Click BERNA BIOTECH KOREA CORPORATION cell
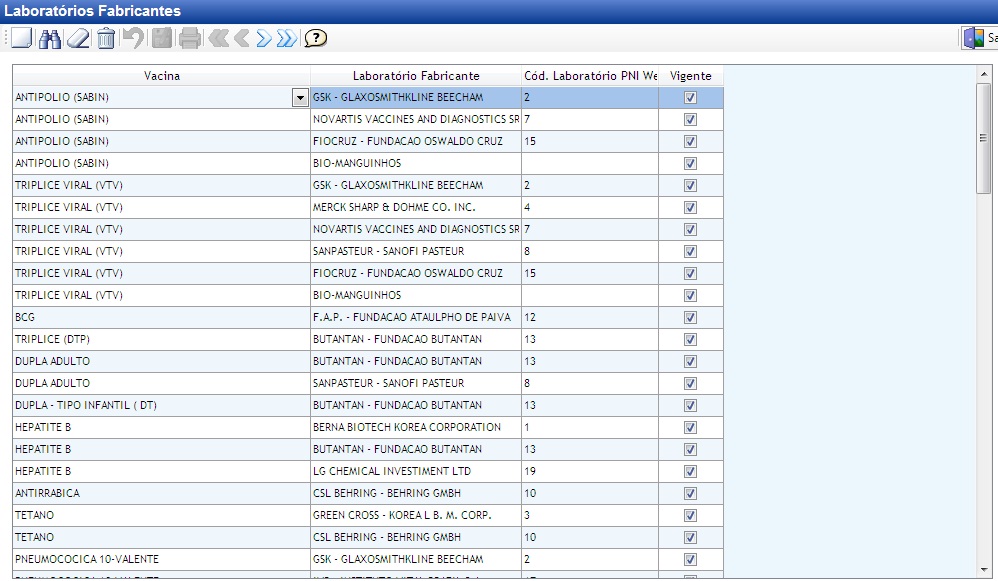The width and height of the screenshot is (998, 581). point(416,428)
